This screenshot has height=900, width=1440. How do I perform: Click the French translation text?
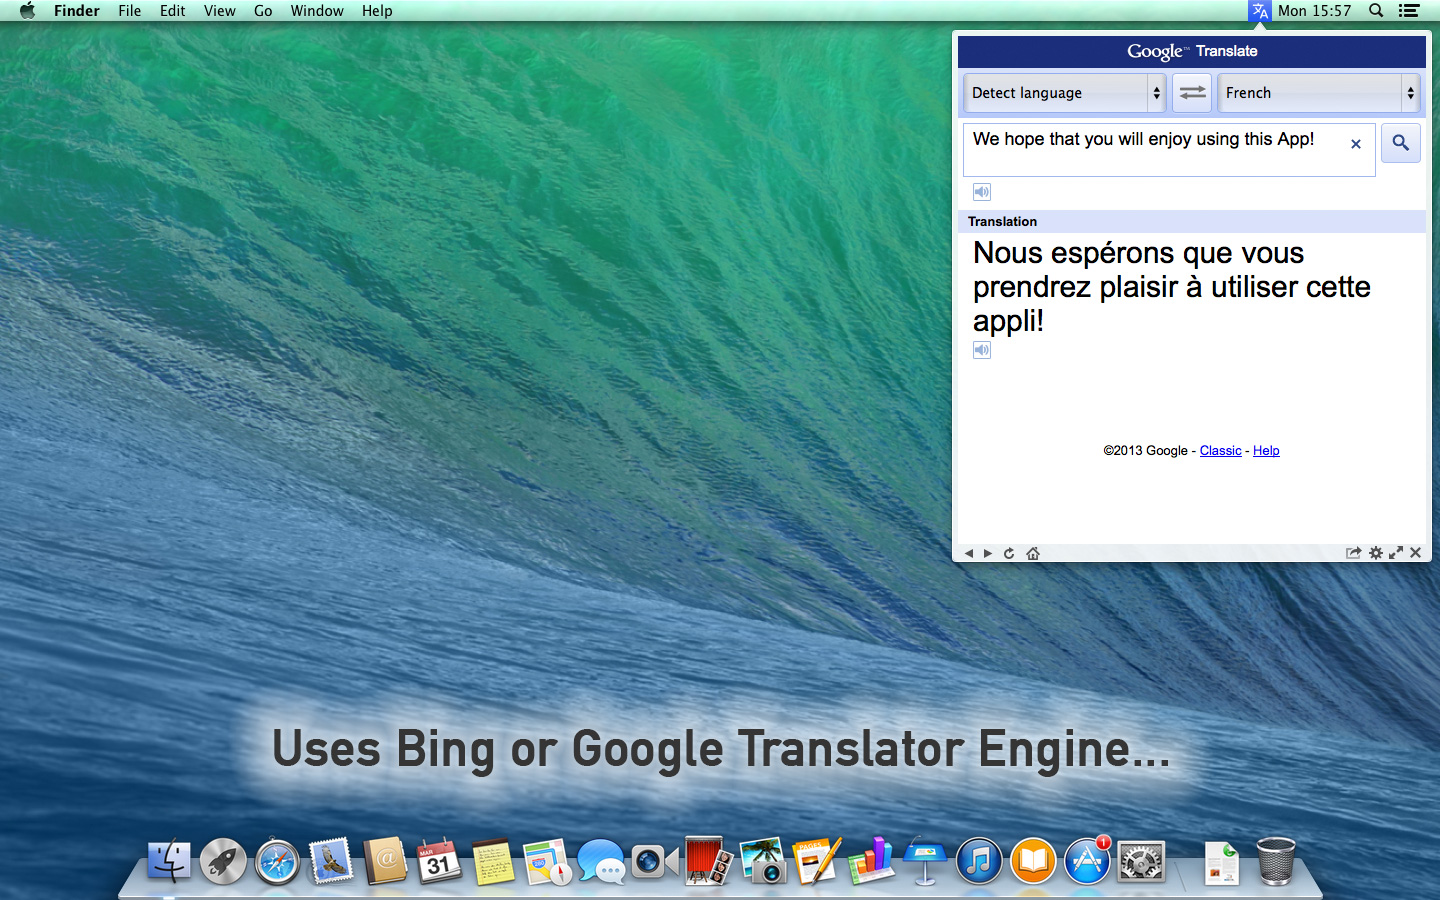coord(1171,287)
